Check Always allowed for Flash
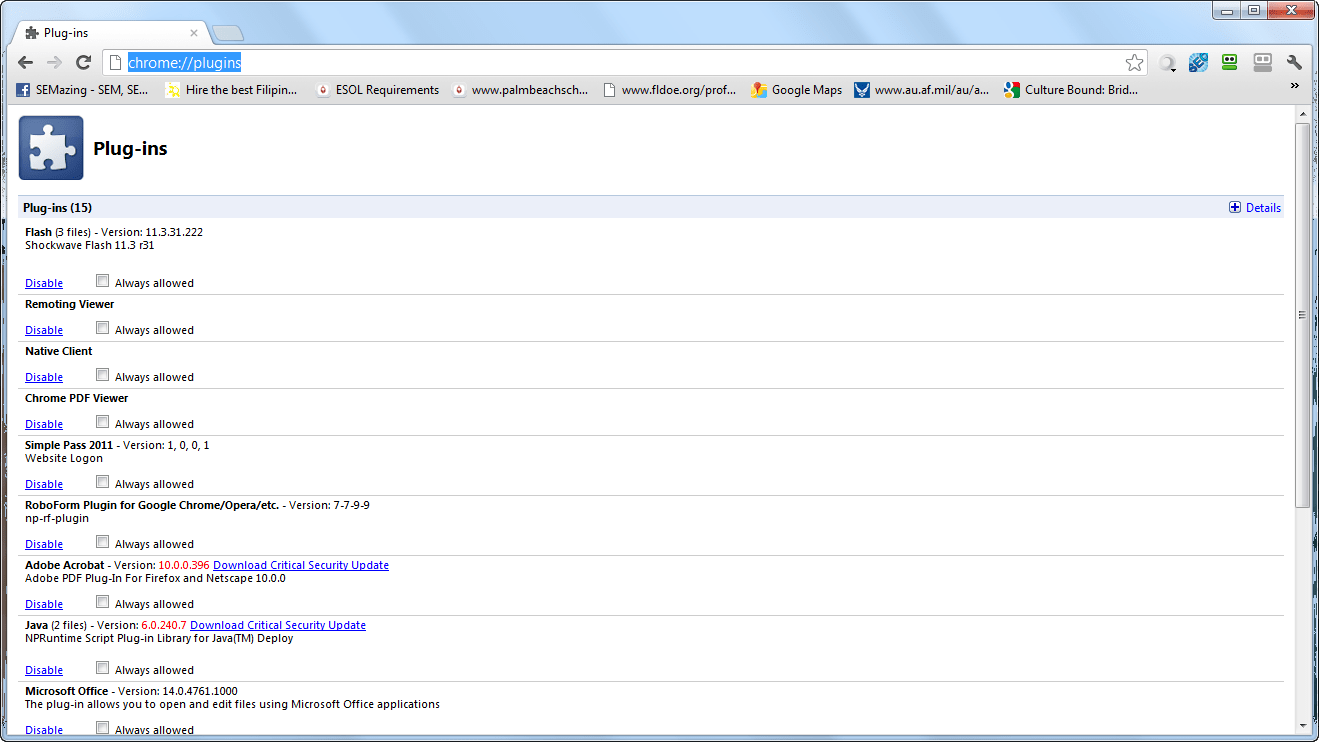Viewport: 1319px width, 742px height. [103, 281]
